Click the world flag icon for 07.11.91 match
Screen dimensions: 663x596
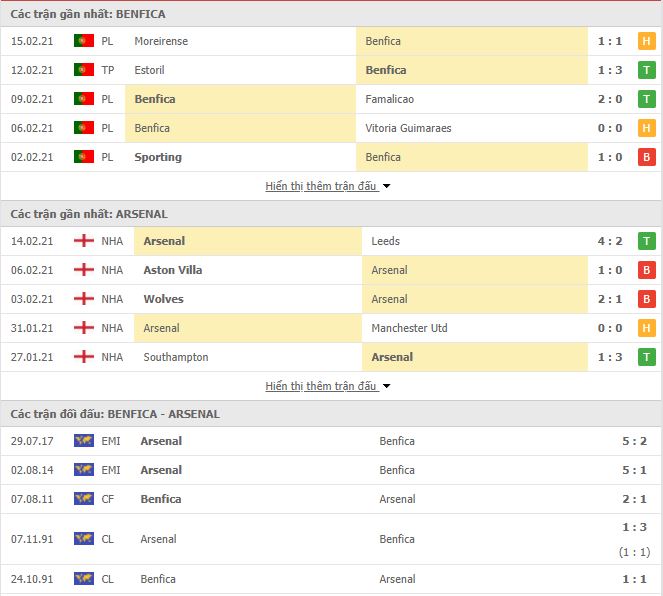[x=84, y=539]
